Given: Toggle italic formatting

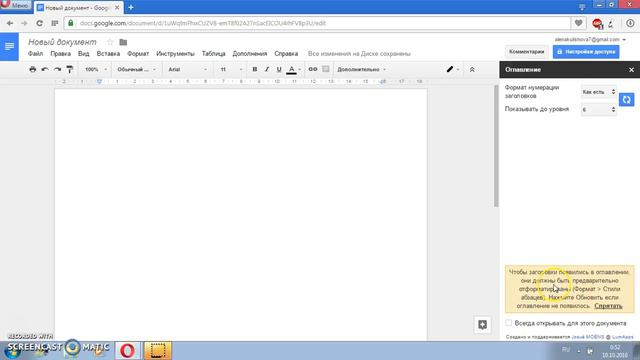Looking at the screenshot, I should tap(267, 69).
